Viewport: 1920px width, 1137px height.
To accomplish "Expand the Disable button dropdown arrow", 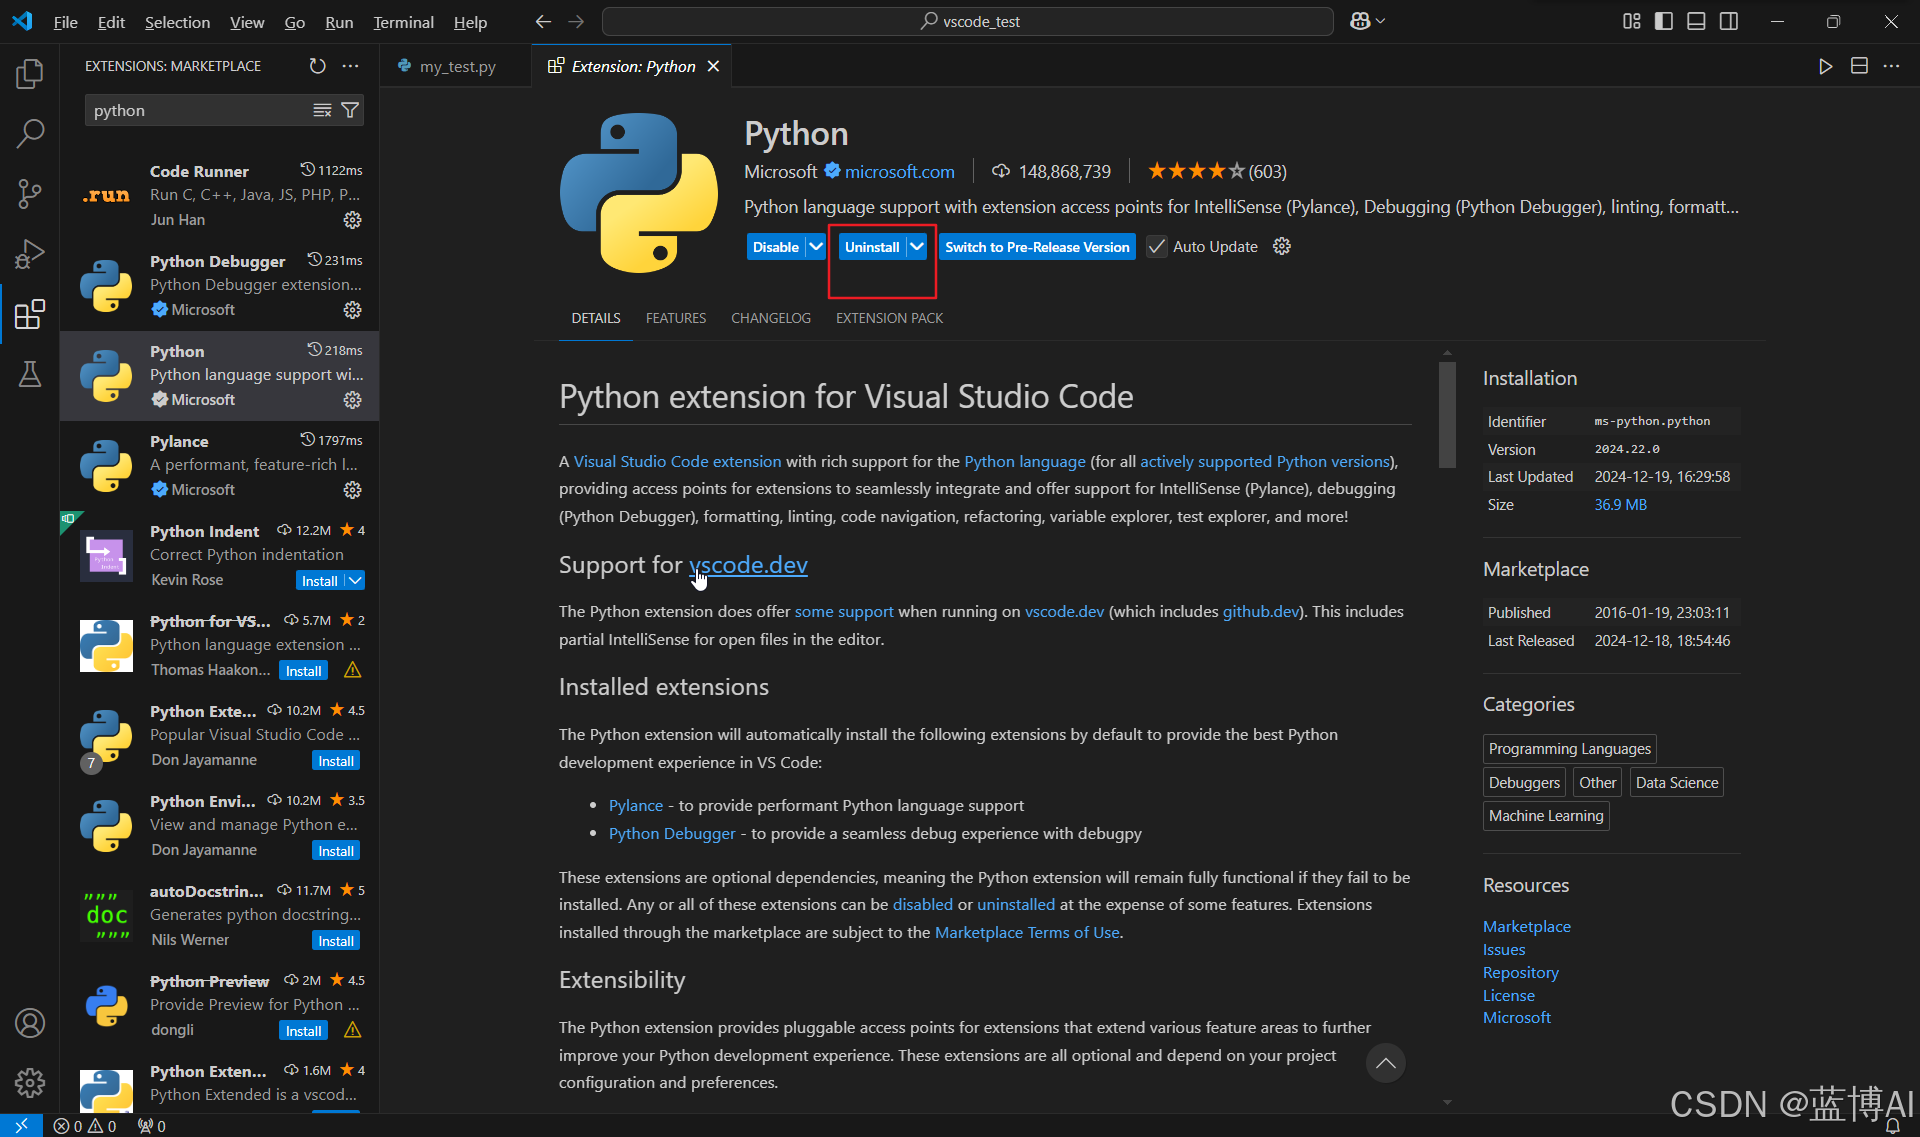I will [x=816, y=247].
